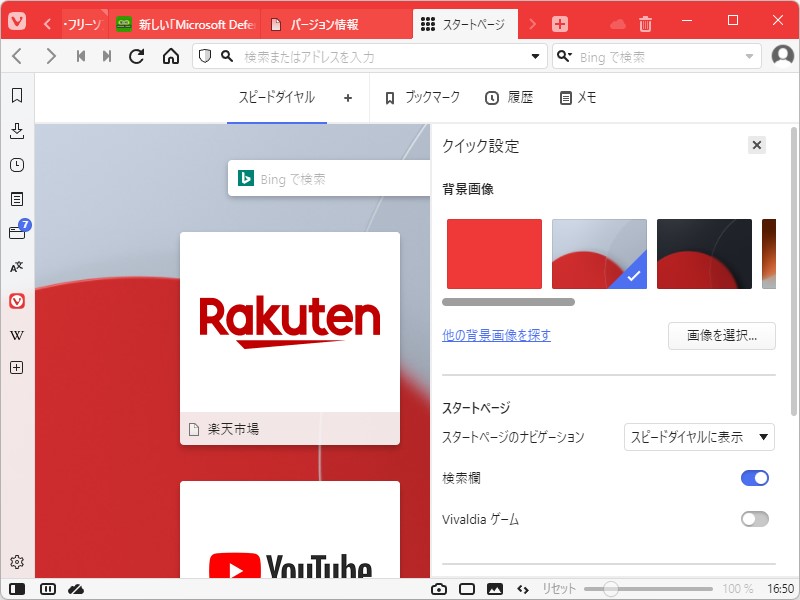Add a new web panel with the plus icon
800x600 pixels.
pyautogui.click(x=16, y=367)
